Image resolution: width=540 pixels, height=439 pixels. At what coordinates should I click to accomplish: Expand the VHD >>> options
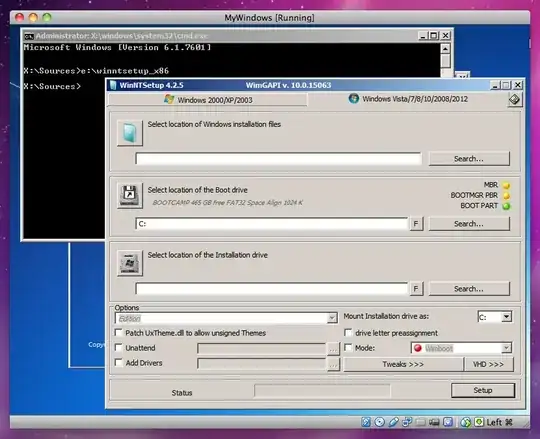coord(488,364)
